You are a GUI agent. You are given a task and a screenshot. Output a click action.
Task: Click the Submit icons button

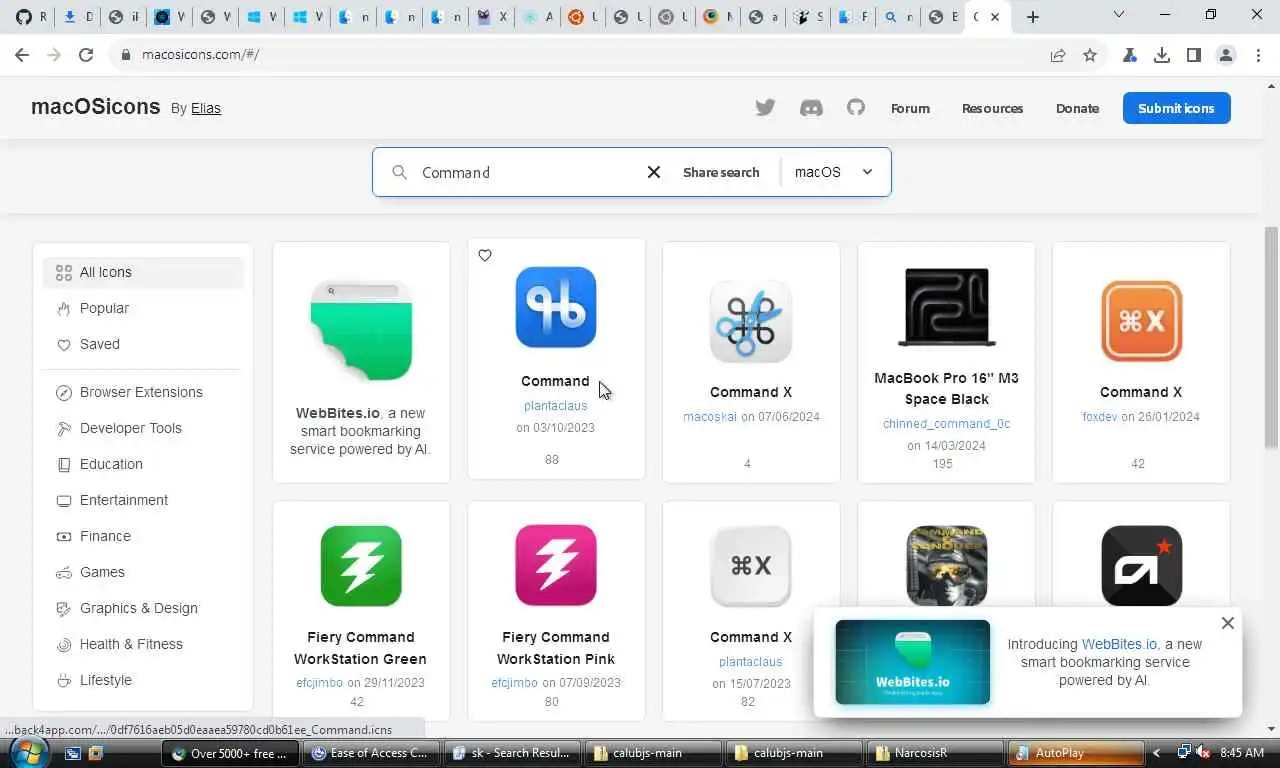[1176, 108]
